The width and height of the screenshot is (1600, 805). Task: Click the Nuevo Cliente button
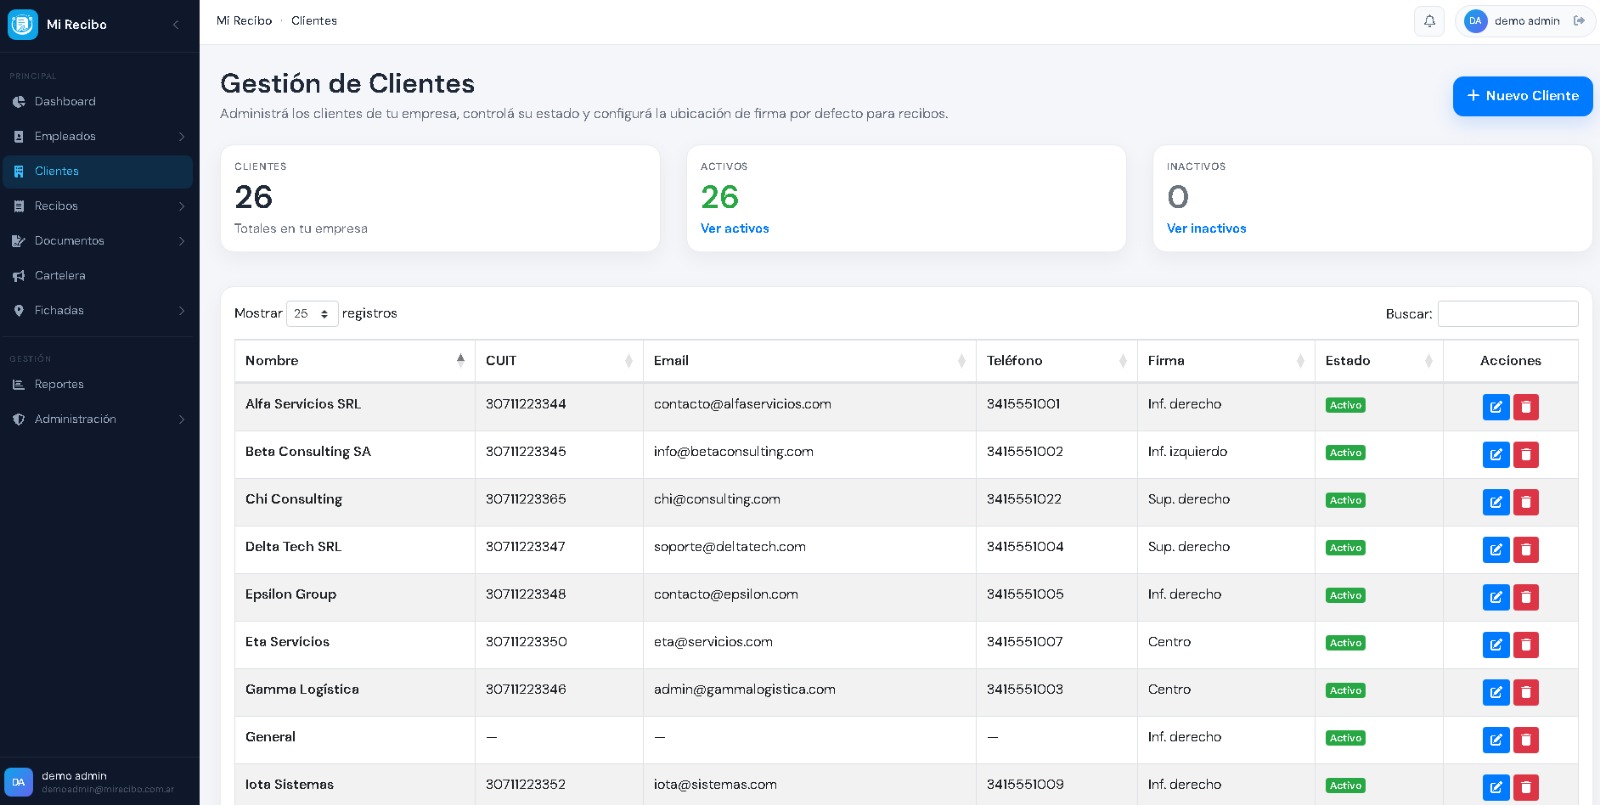coord(1522,96)
